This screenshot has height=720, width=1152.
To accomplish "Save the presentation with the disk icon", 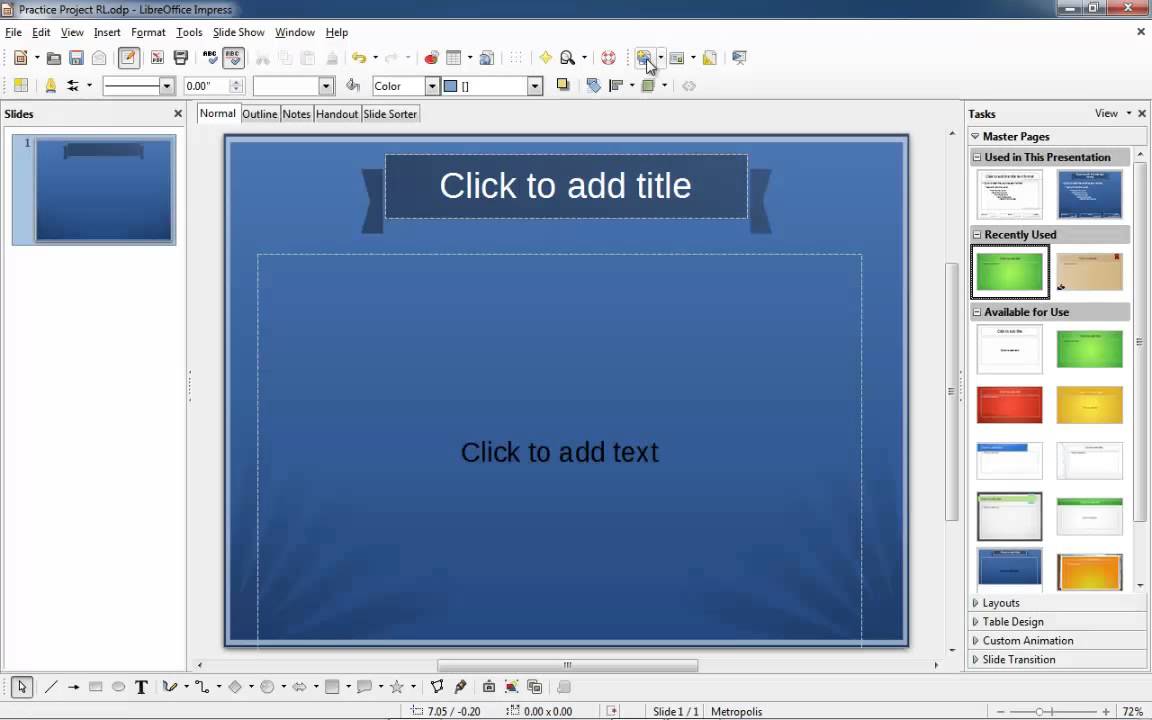I will click(76, 58).
